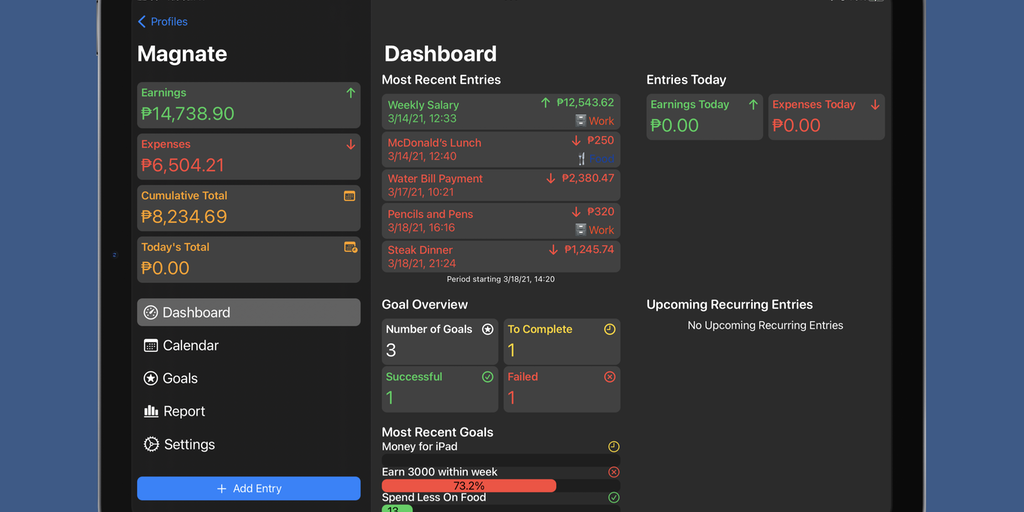Click the Goals star icon in sidebar
Viewport: 1024px width, 512px height.
click(151, 378)
